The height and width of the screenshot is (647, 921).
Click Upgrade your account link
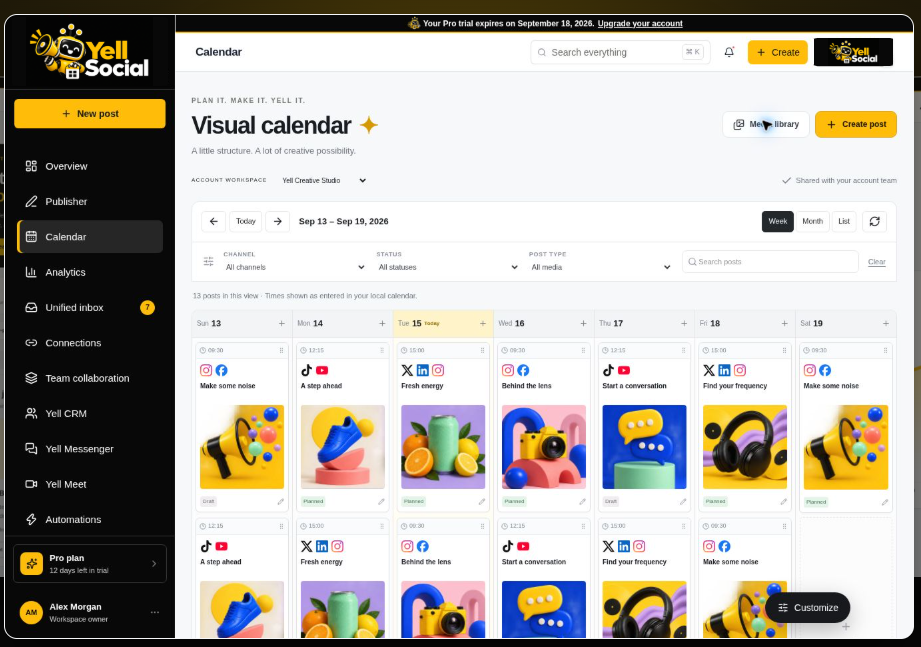coord(640,23)
